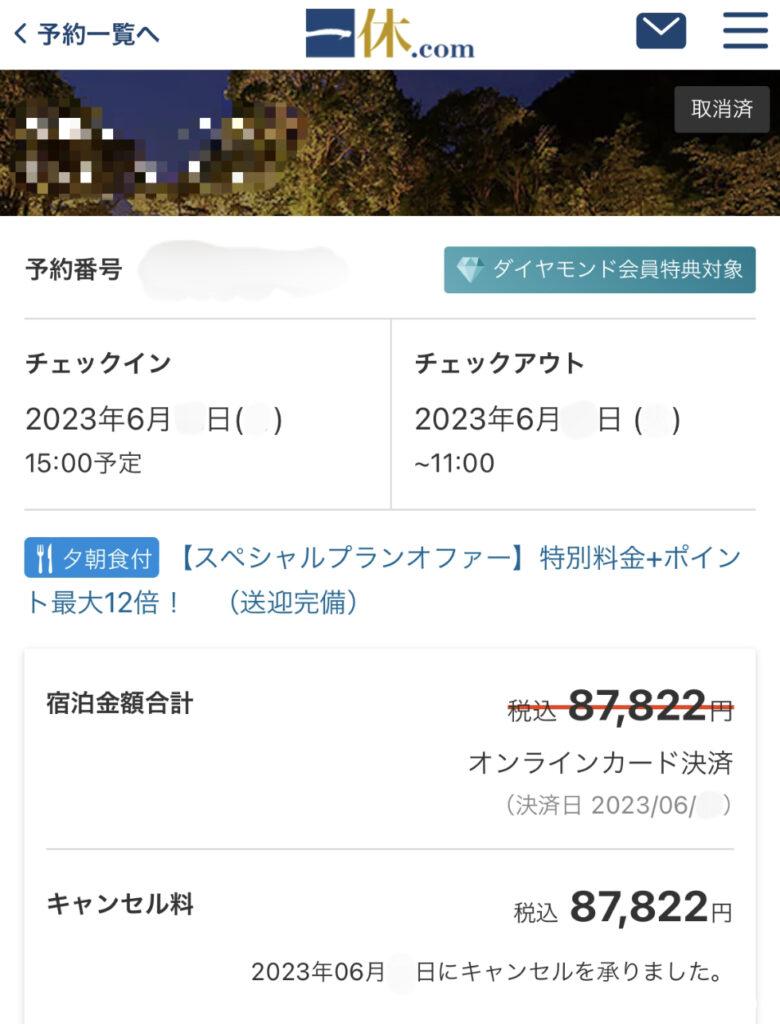Open the hamburger menu
Image resolution: width=780 pixels, height=1024 pixels.
pyautogui.click(x=744, y=31)
